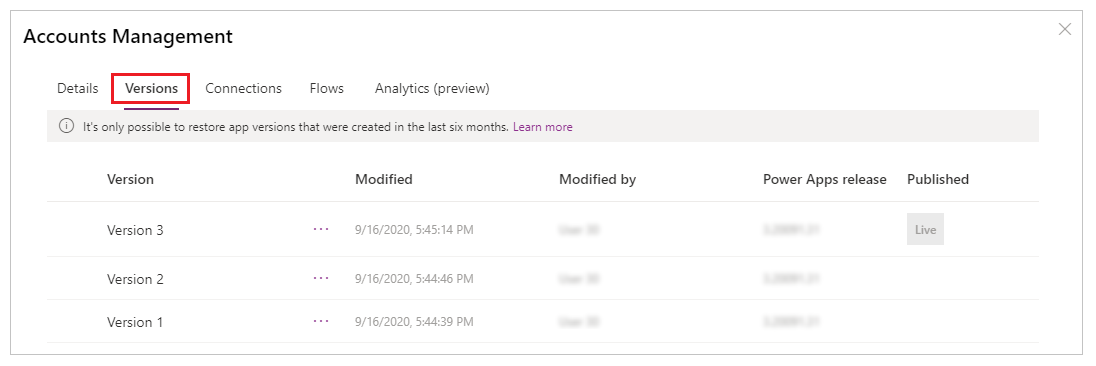
Task: Click the info icon in the restore notice
Action: pyautogui.click(x=66, y=126)
